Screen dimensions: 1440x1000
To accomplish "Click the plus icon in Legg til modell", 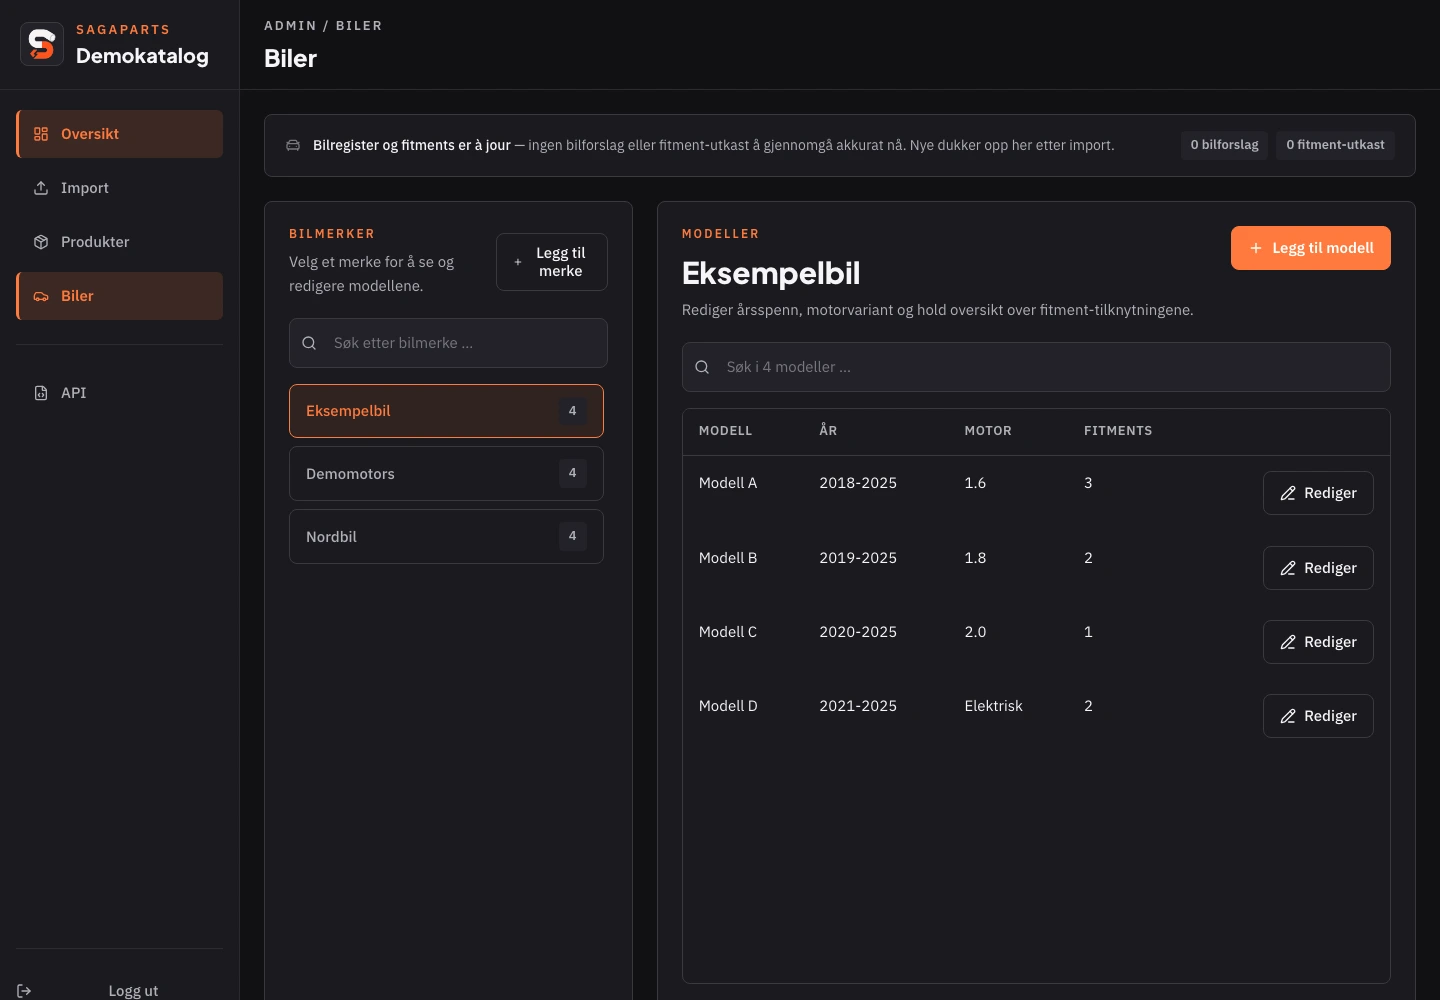I will tap(1256, 248).
